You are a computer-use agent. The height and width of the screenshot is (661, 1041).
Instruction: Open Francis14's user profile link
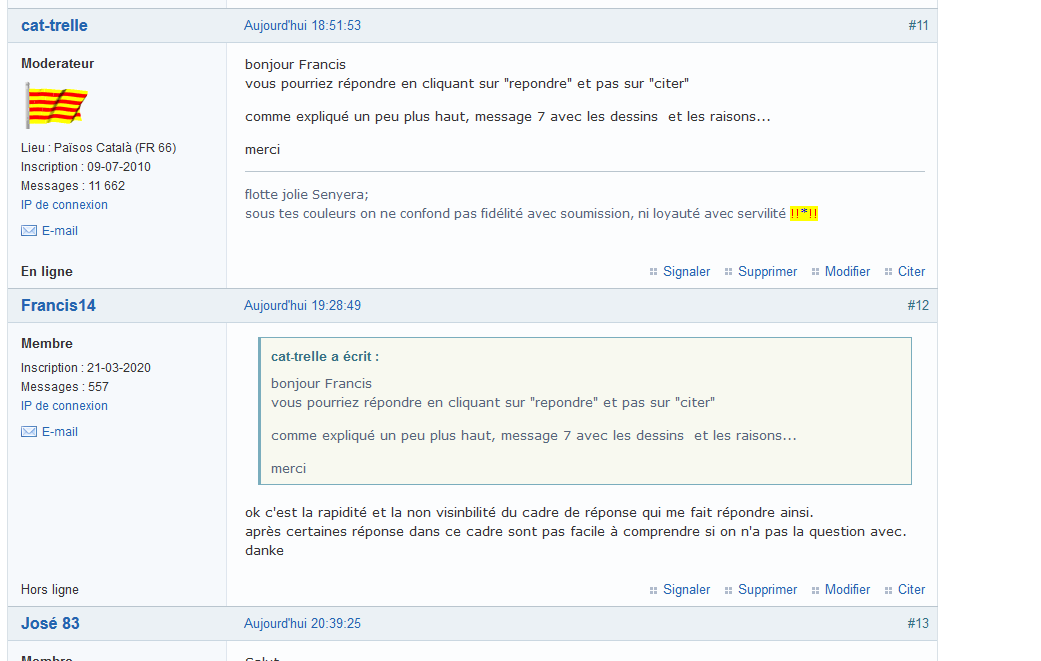(58, 305)
